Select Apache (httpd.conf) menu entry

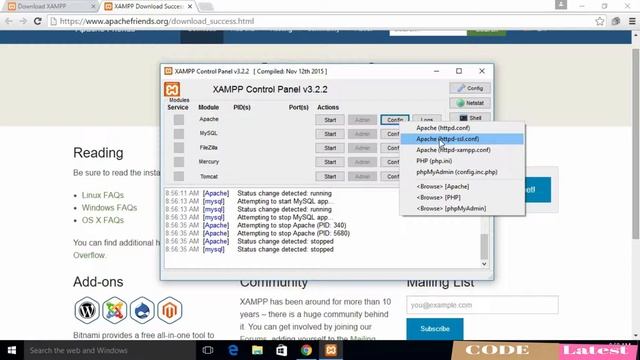(462, 128)
